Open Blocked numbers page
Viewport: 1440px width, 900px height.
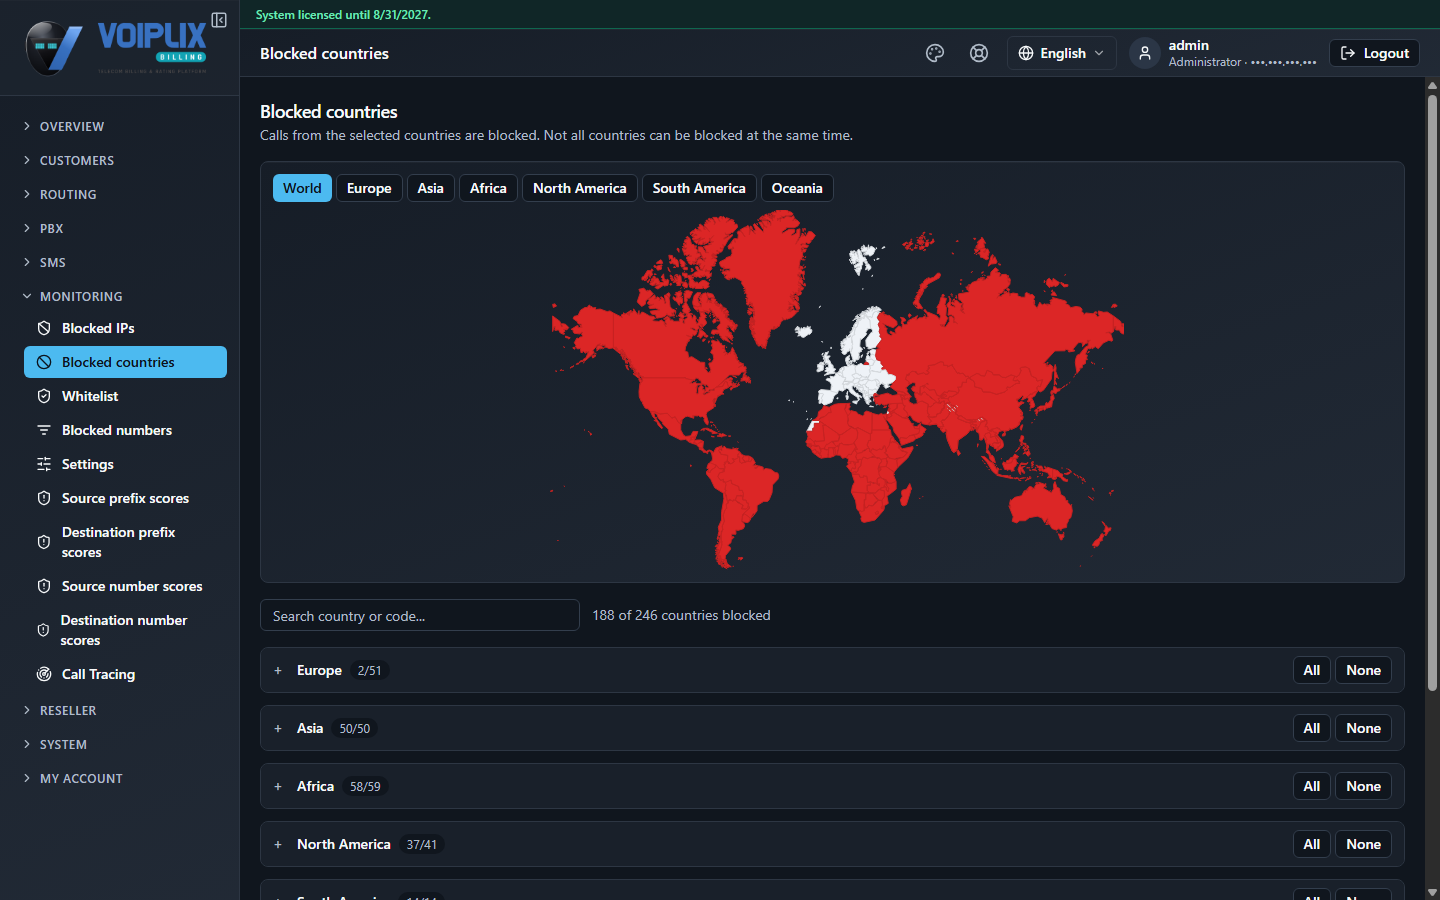click(x=125, y=430)
